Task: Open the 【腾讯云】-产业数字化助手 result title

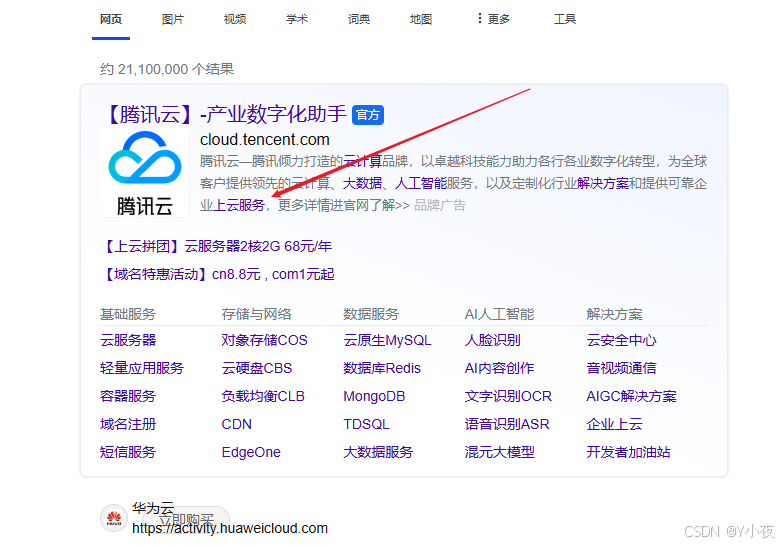Action: point(225,115)
